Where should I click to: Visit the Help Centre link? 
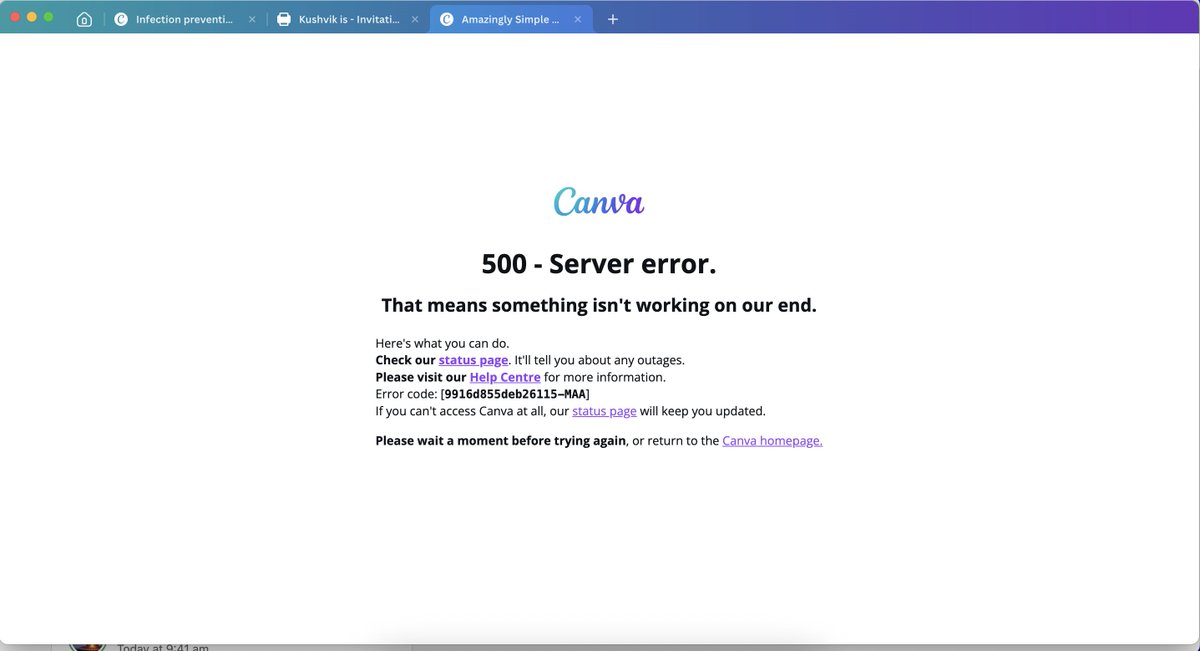point(505,377)
